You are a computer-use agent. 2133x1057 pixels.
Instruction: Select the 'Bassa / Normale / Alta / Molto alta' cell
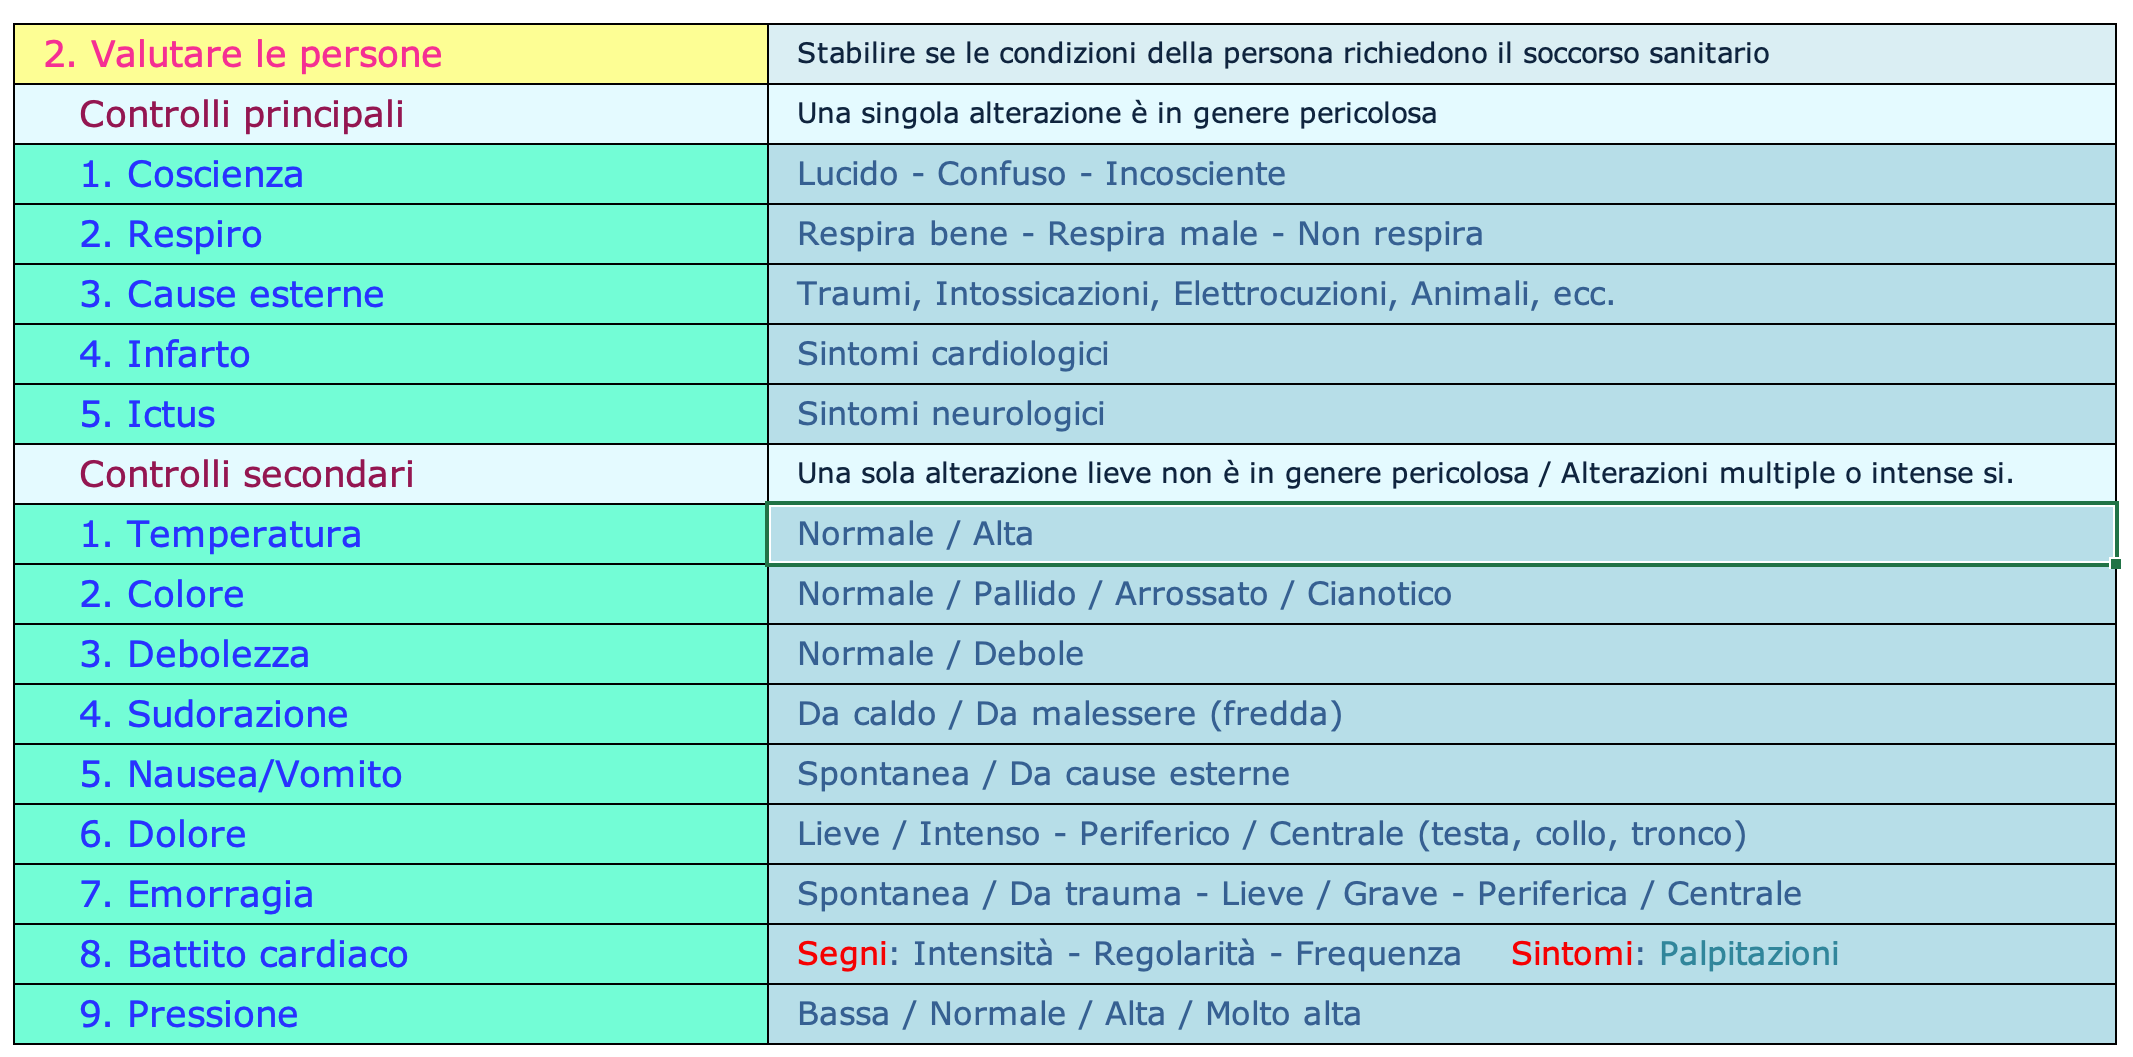pos(1440,1014)
